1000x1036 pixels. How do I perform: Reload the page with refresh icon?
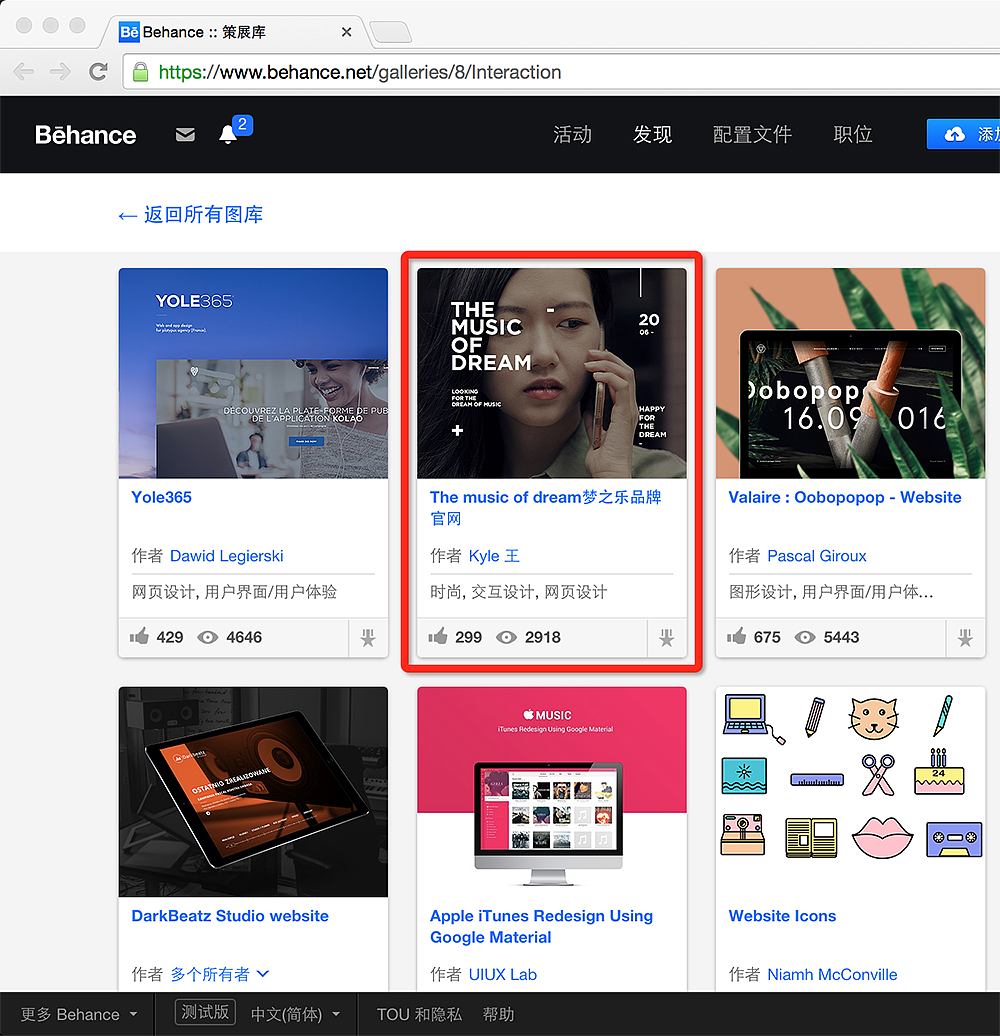pyautogui.click(x=98, y=71)
